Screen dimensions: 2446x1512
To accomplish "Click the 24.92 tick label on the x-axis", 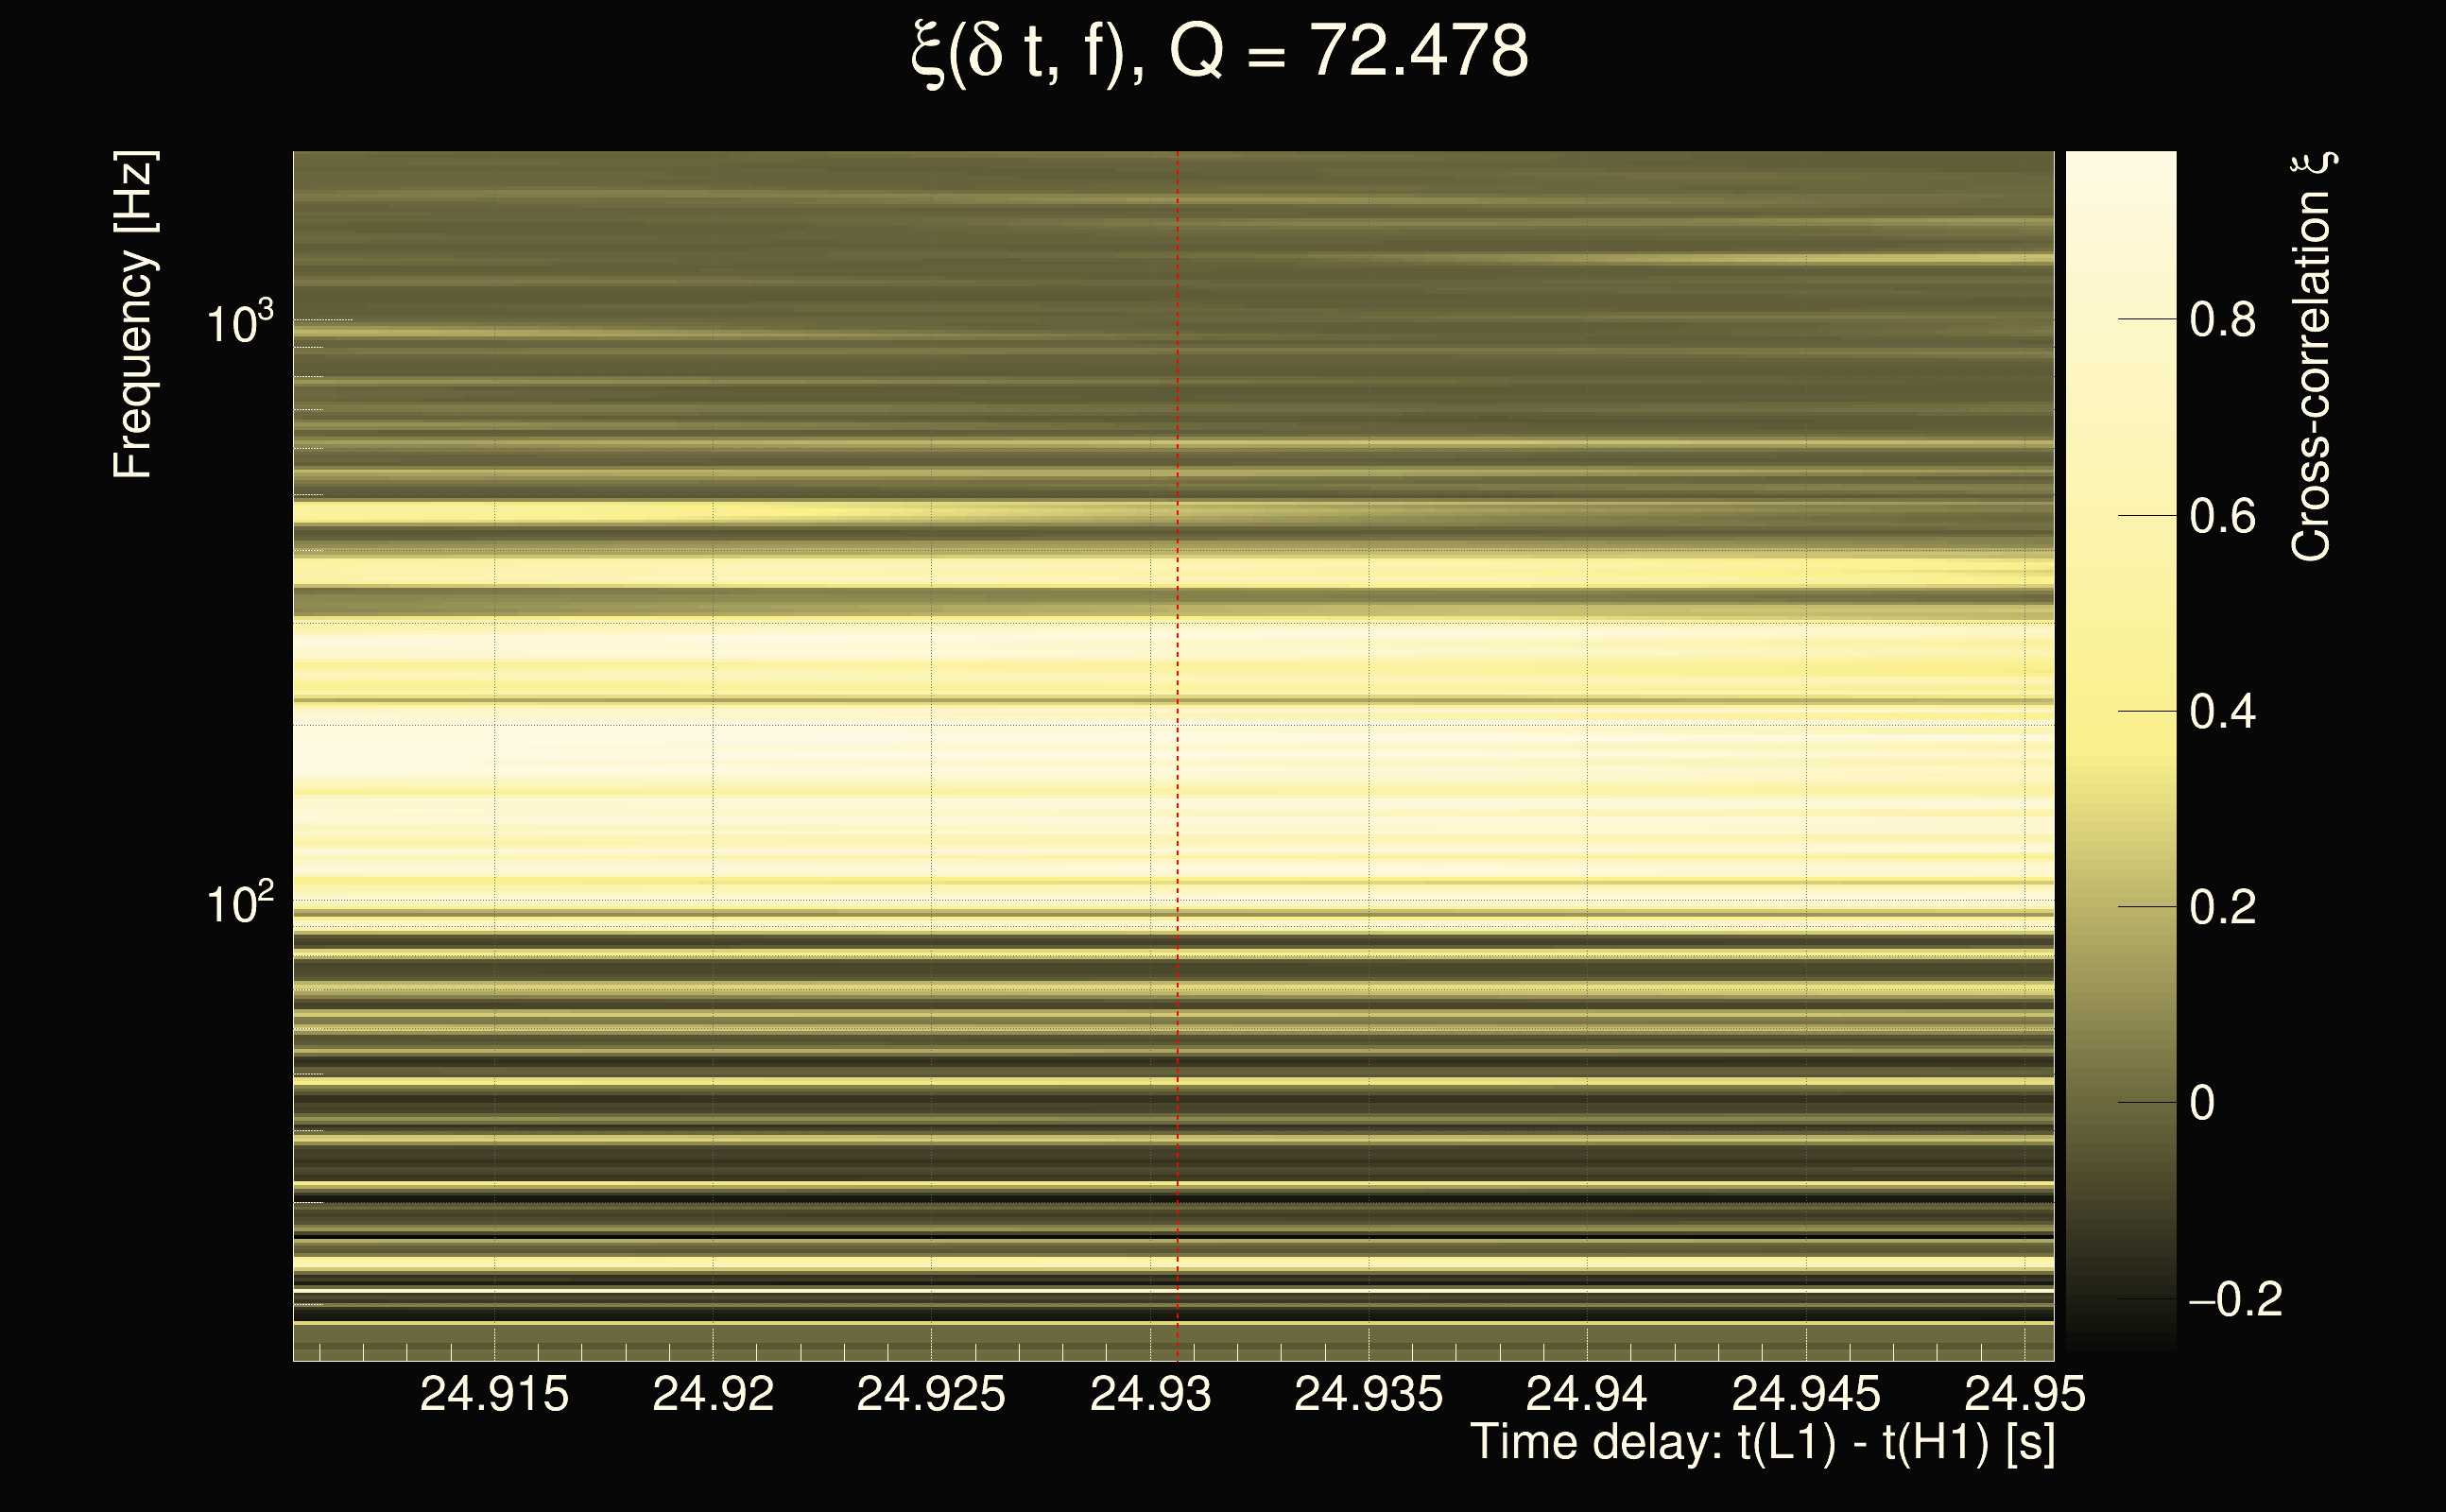I will pos(713,1394).
